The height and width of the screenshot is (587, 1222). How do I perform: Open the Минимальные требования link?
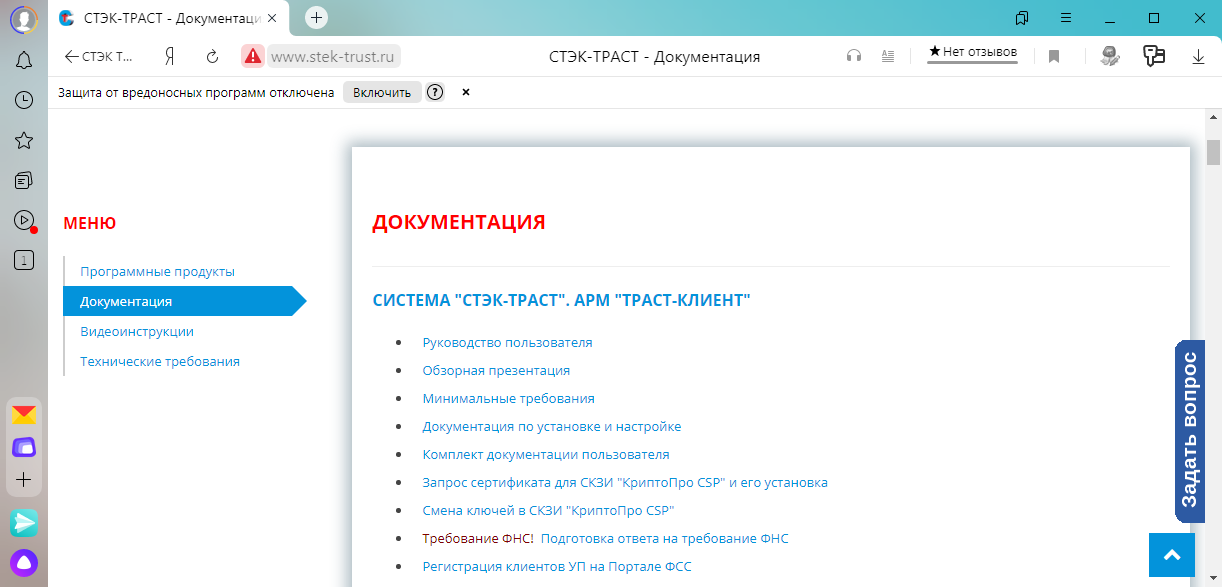(x=509, y=399)
